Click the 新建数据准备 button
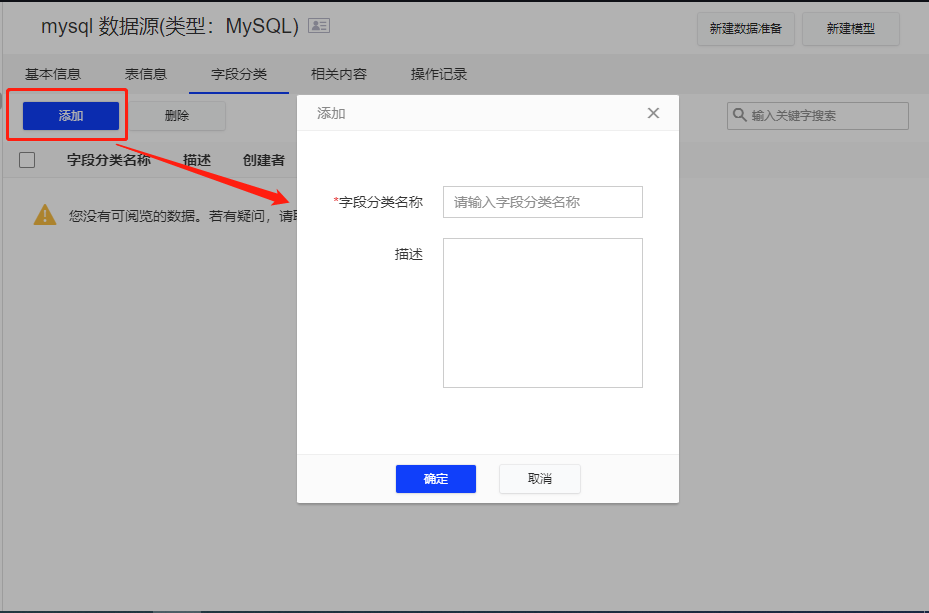Screen dimensions: 929x613 (x=745, y=29)
